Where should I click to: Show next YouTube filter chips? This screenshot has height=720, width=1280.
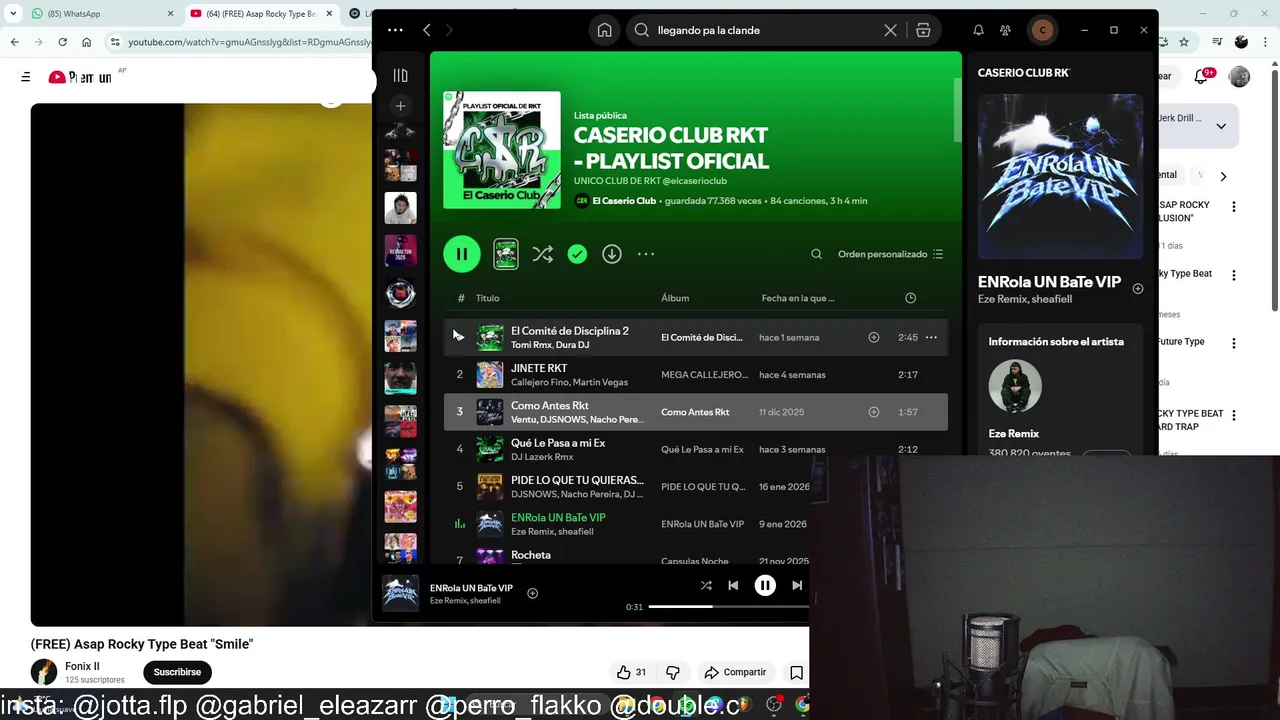(x=1223, y=176)
